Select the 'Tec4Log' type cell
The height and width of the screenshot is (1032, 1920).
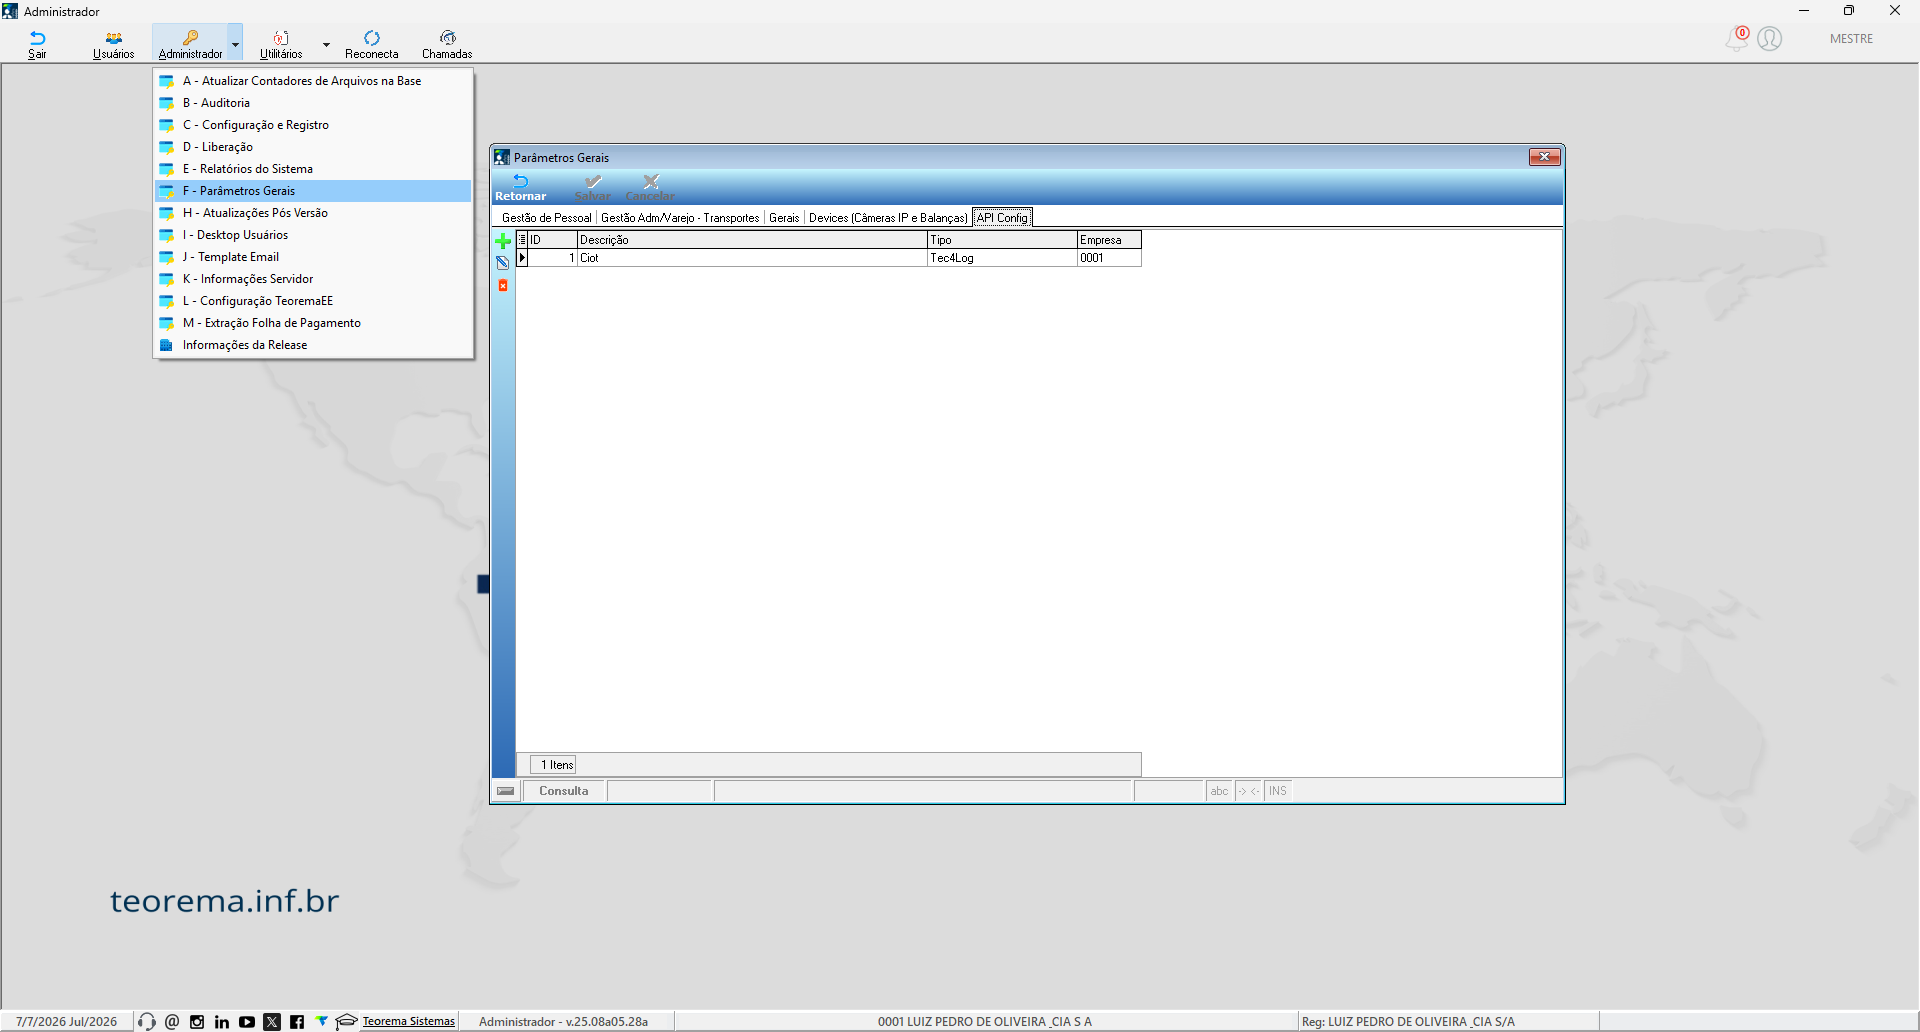click(x=1002, y=258)
